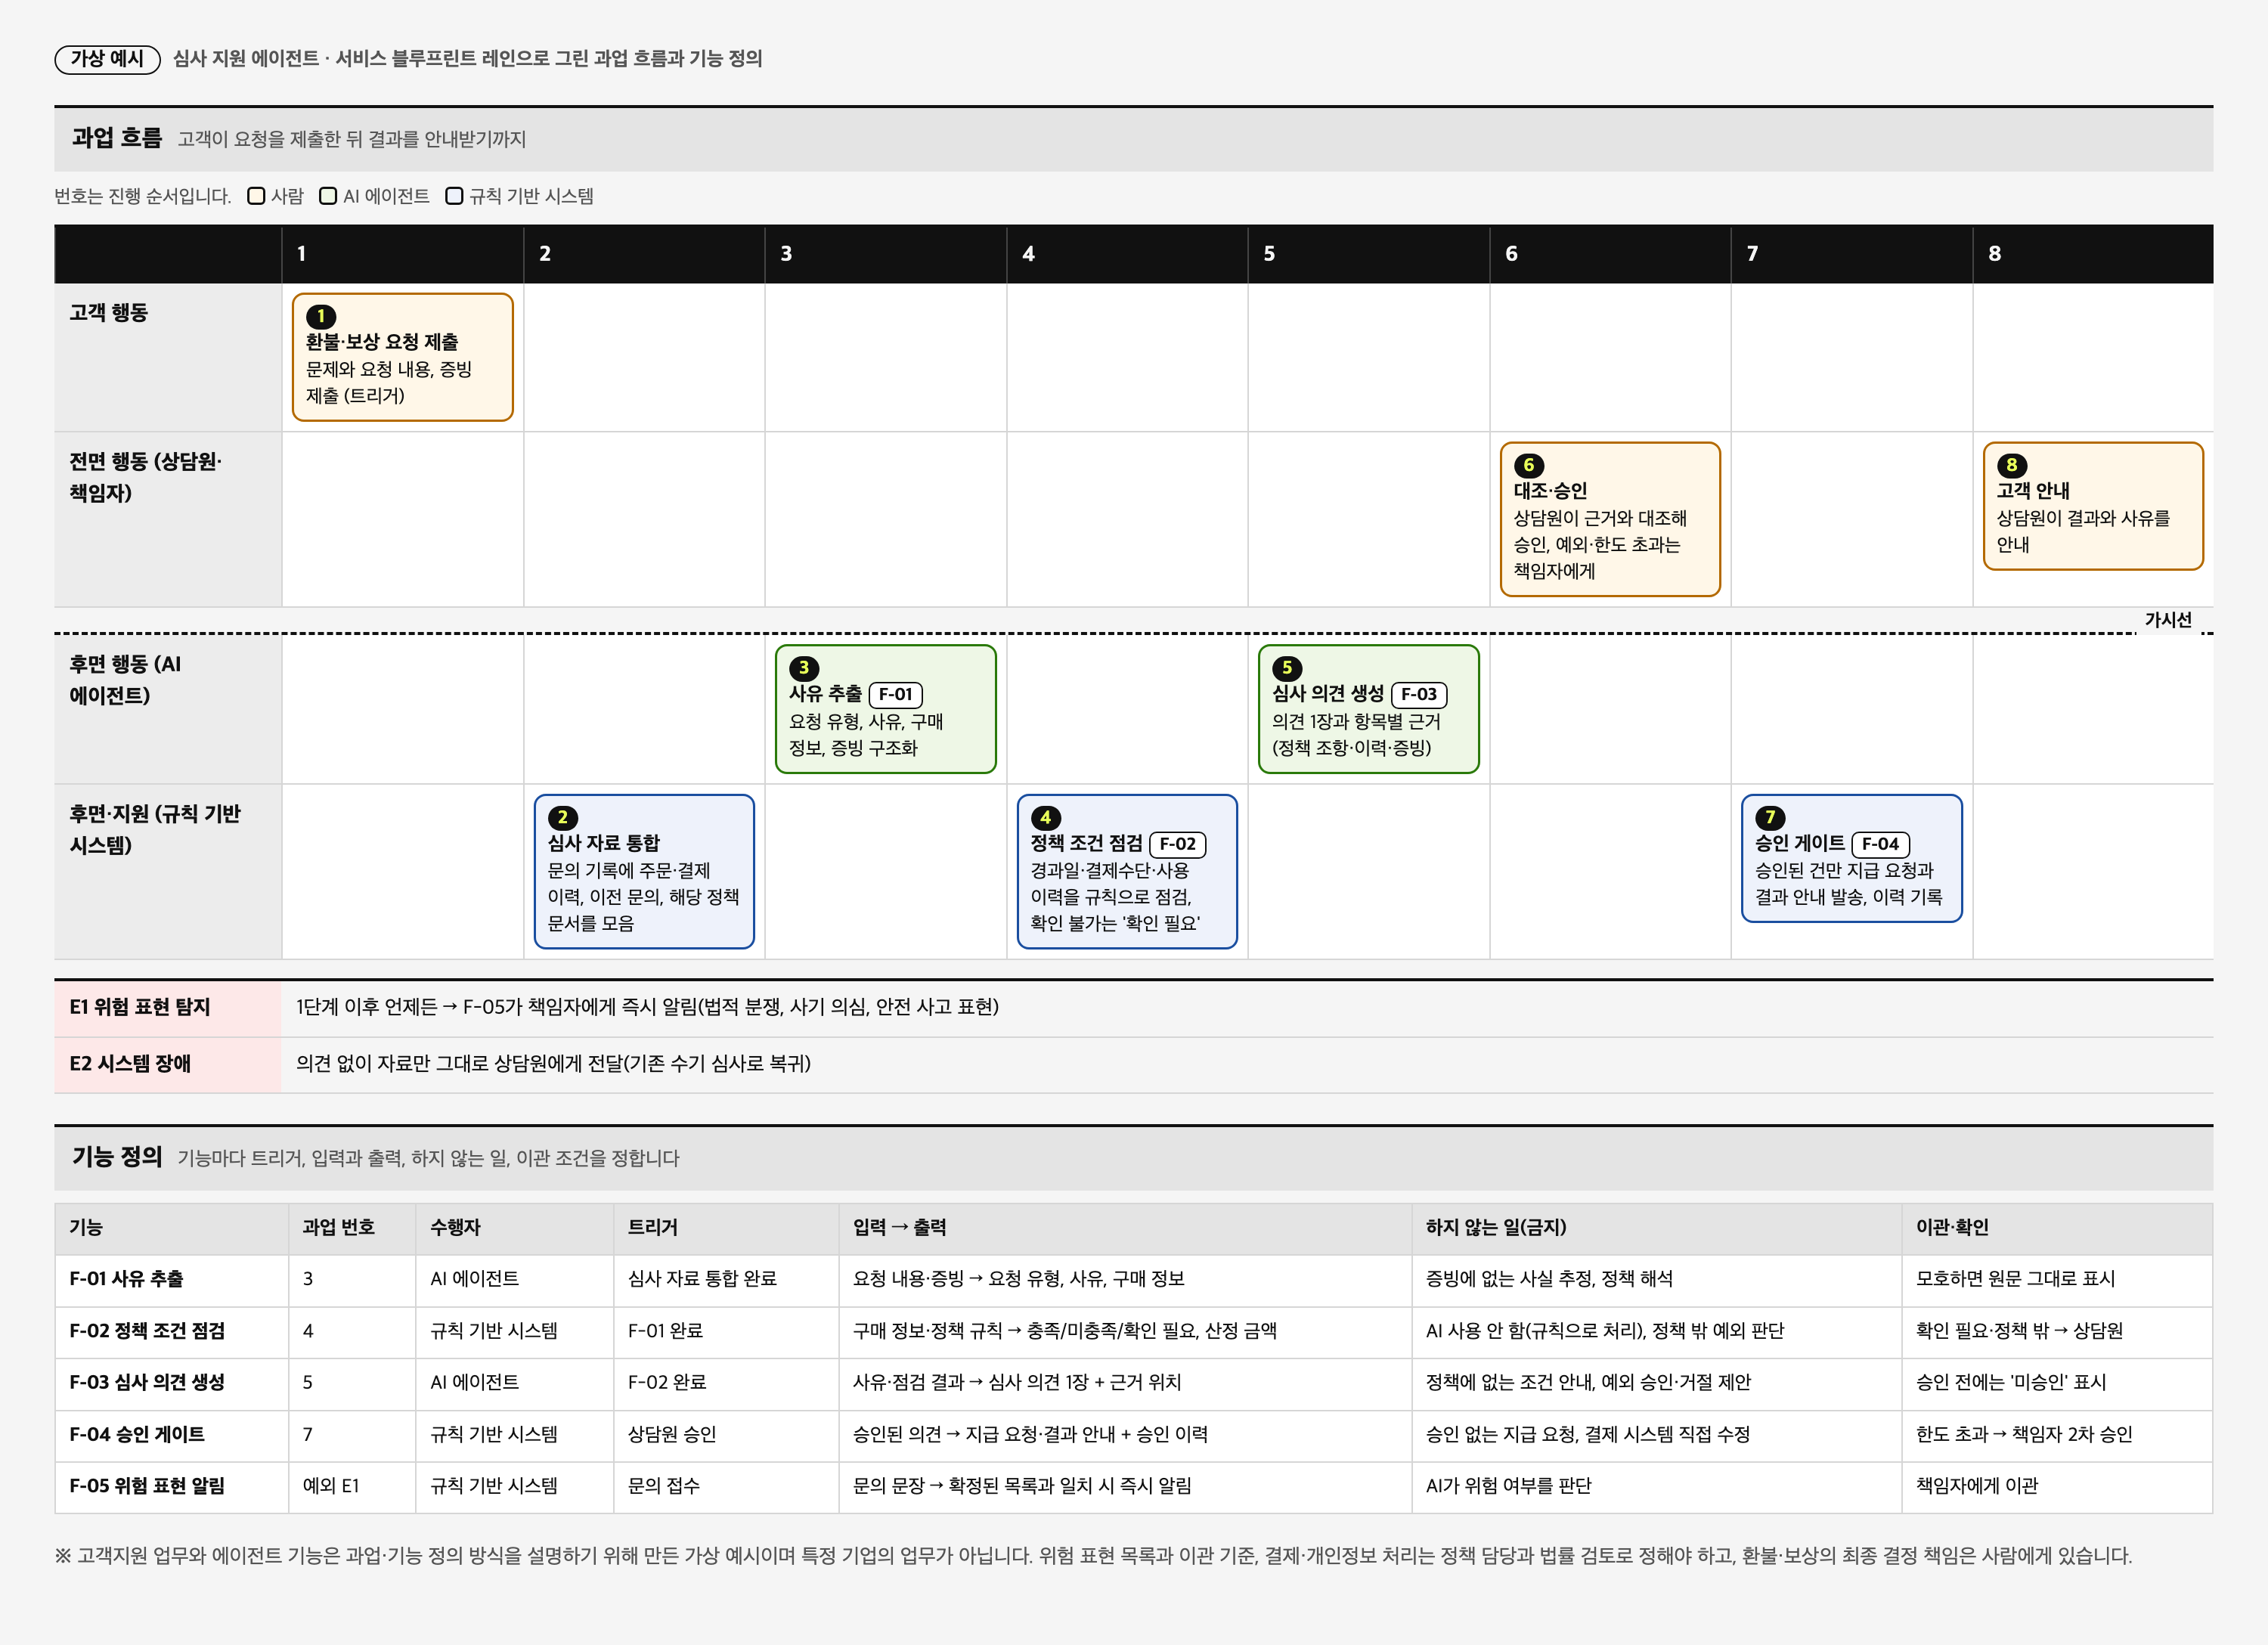Click the AI 에이전트 legend swatch box
The image size is (2268, 1645).
coord(328,196)
